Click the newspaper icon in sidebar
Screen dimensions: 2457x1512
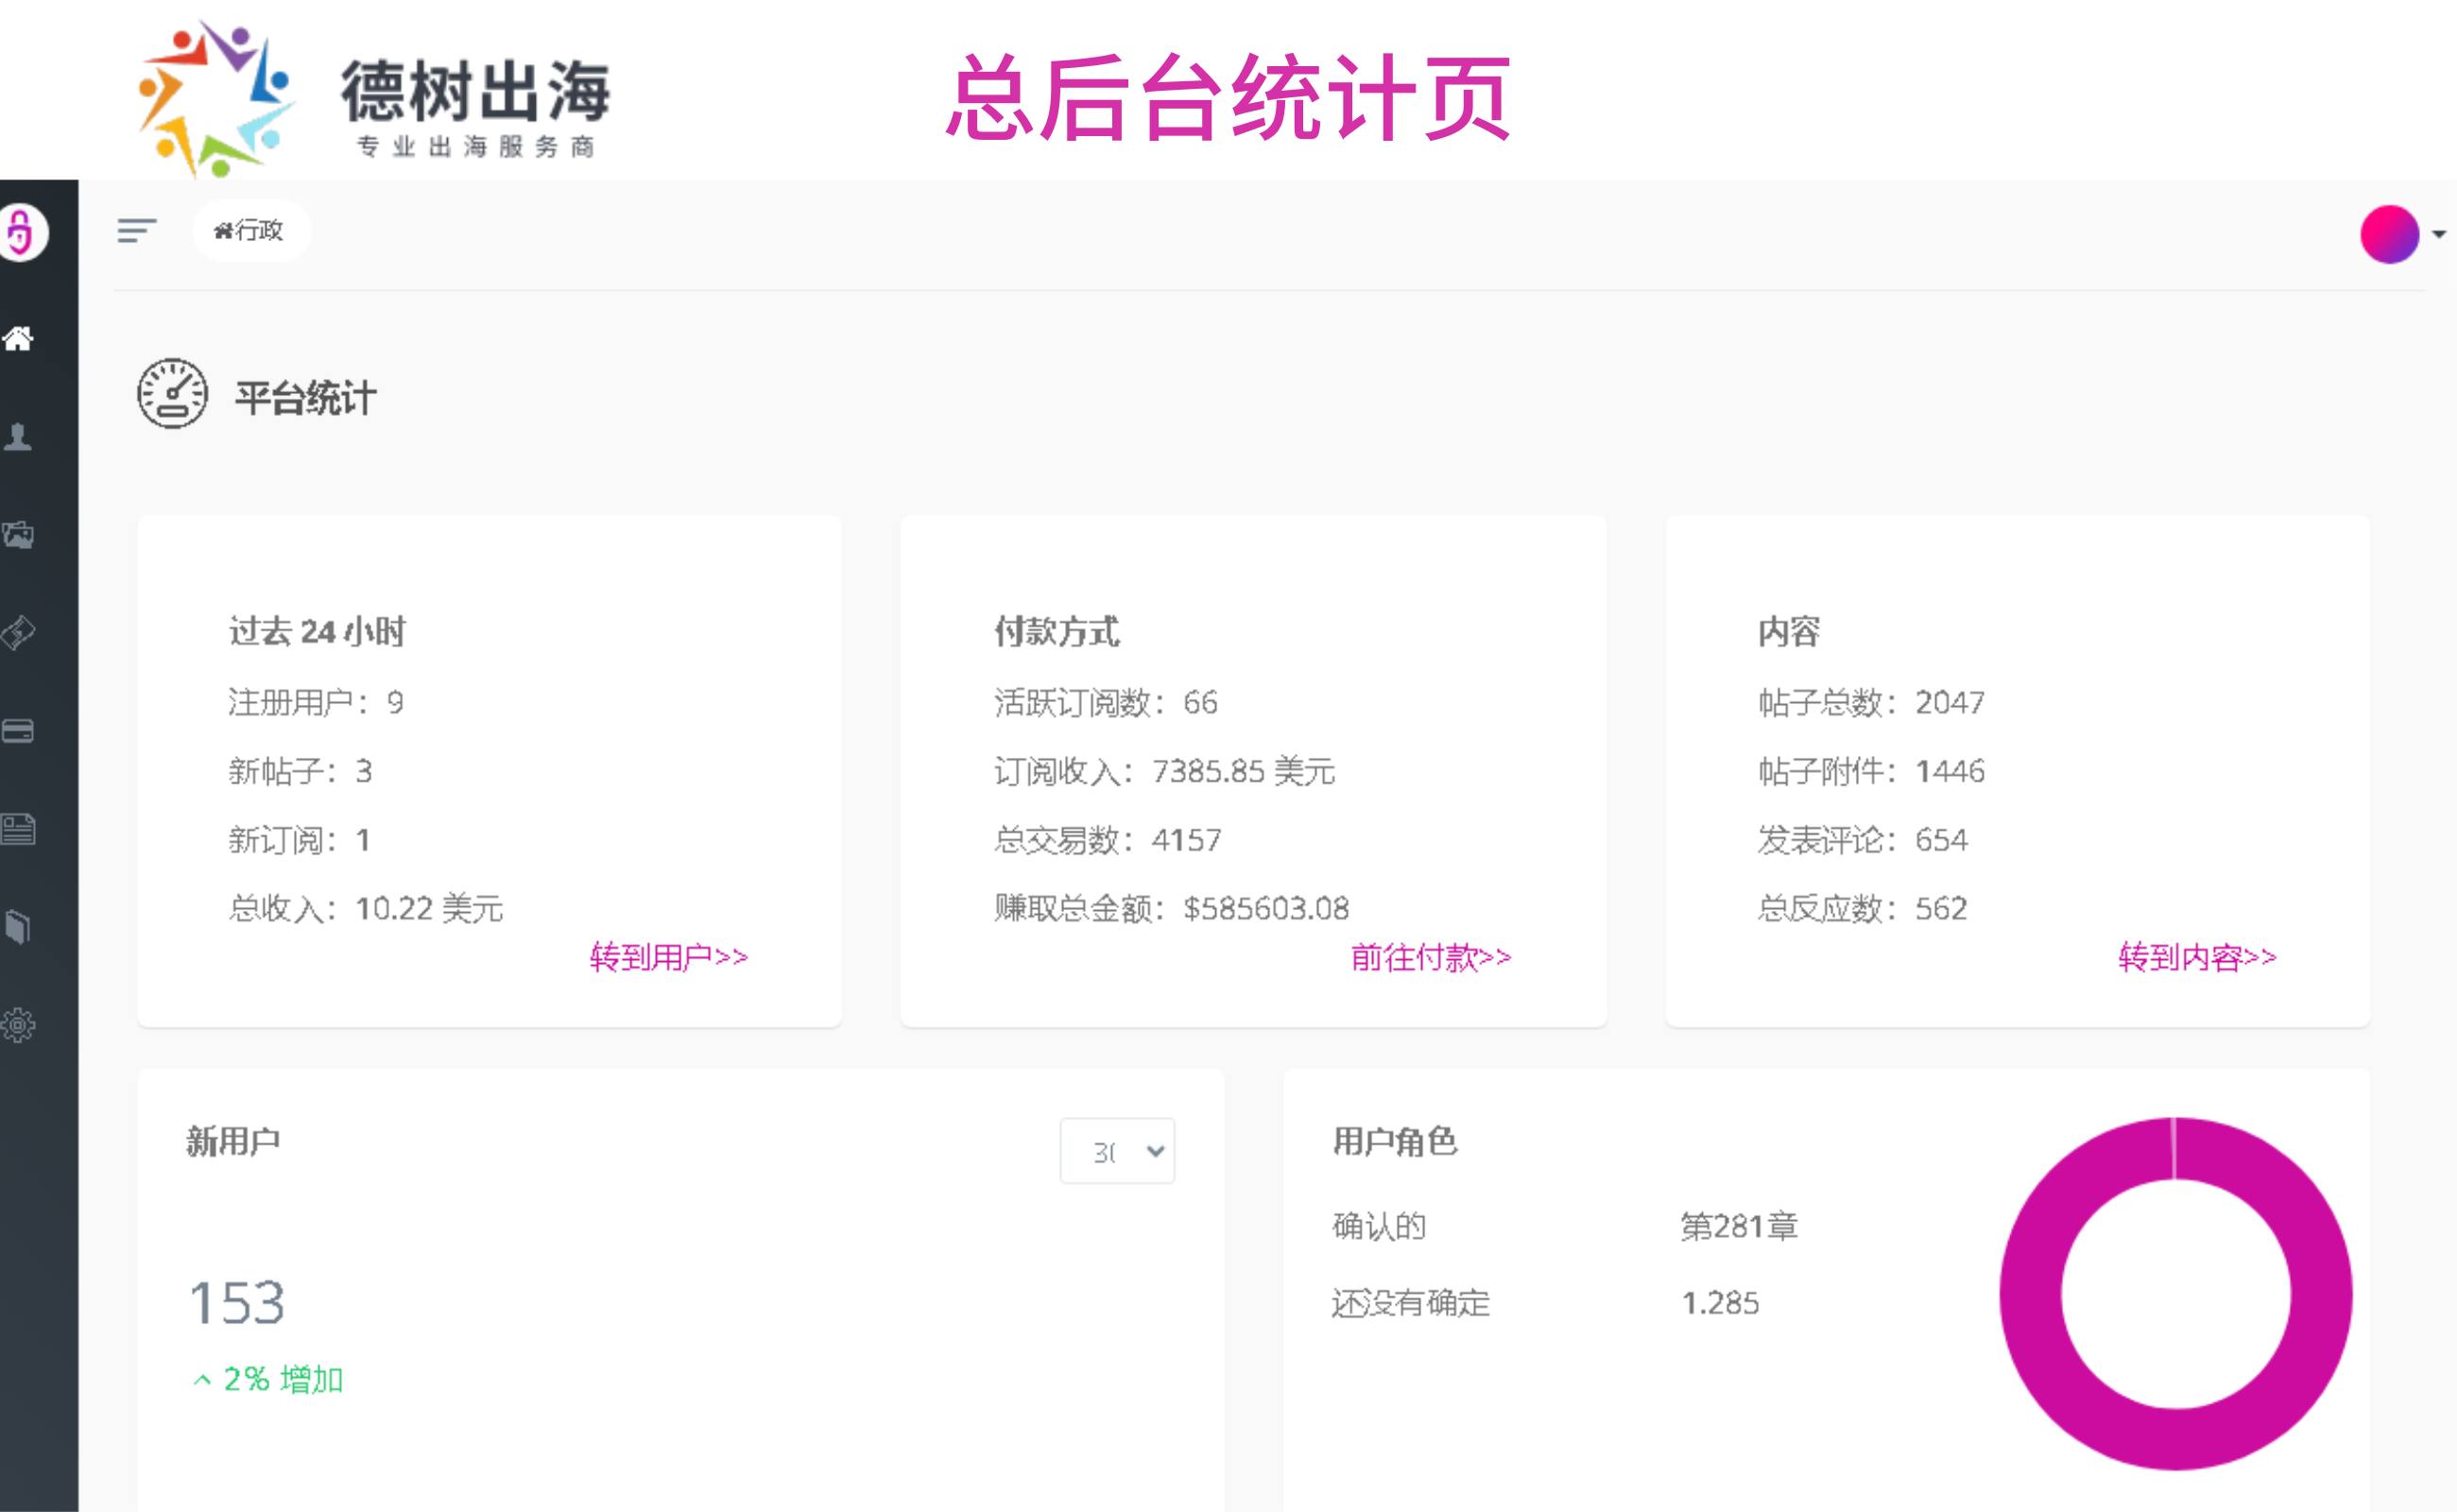(x=19, y=829)
